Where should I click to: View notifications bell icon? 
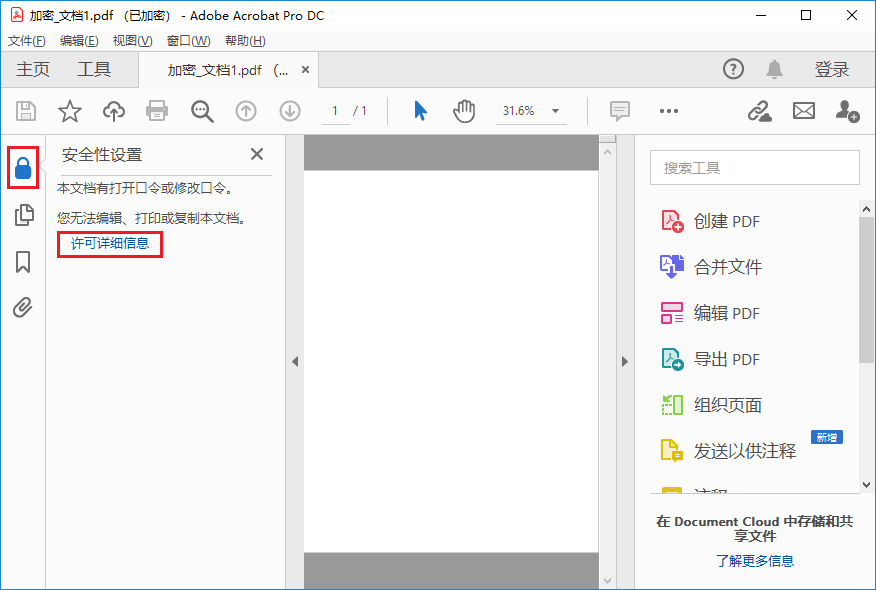tap(774, 69)
